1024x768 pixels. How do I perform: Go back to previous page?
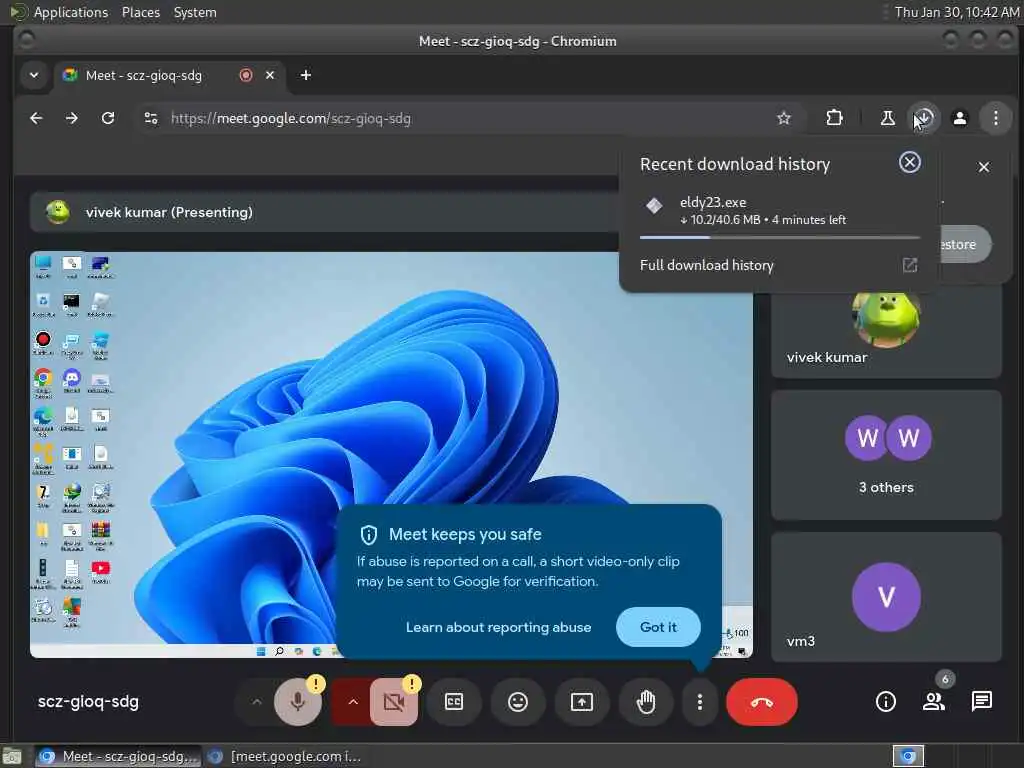pos(37,118)
